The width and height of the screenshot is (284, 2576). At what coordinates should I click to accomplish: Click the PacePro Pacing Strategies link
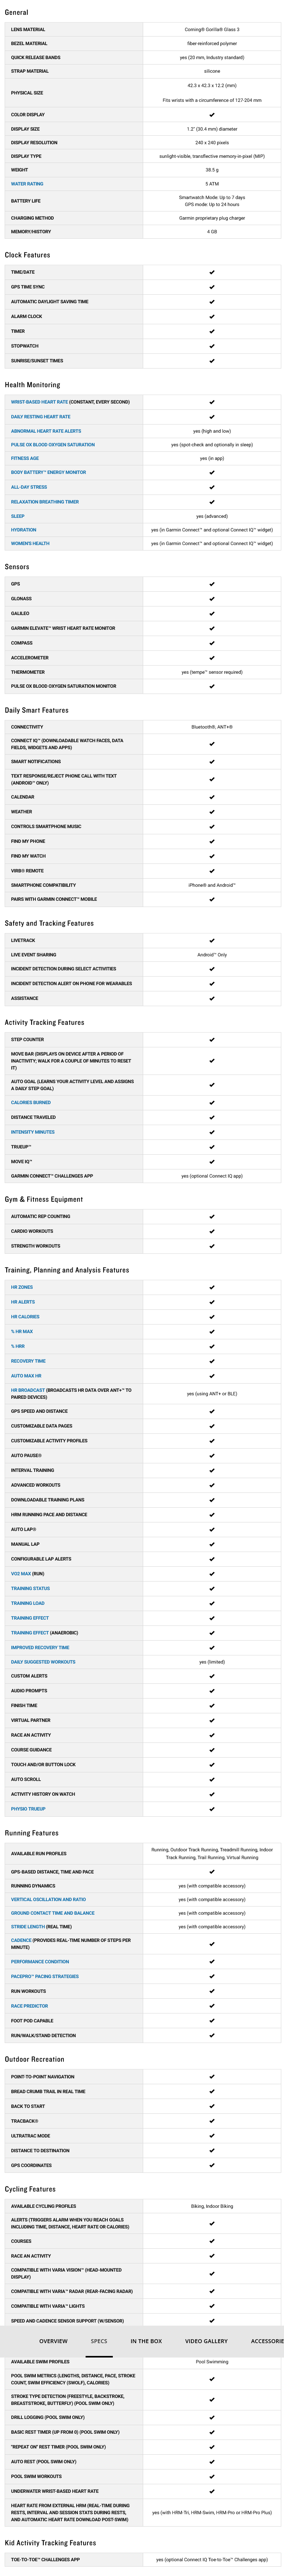click(x=45, y=1976)
